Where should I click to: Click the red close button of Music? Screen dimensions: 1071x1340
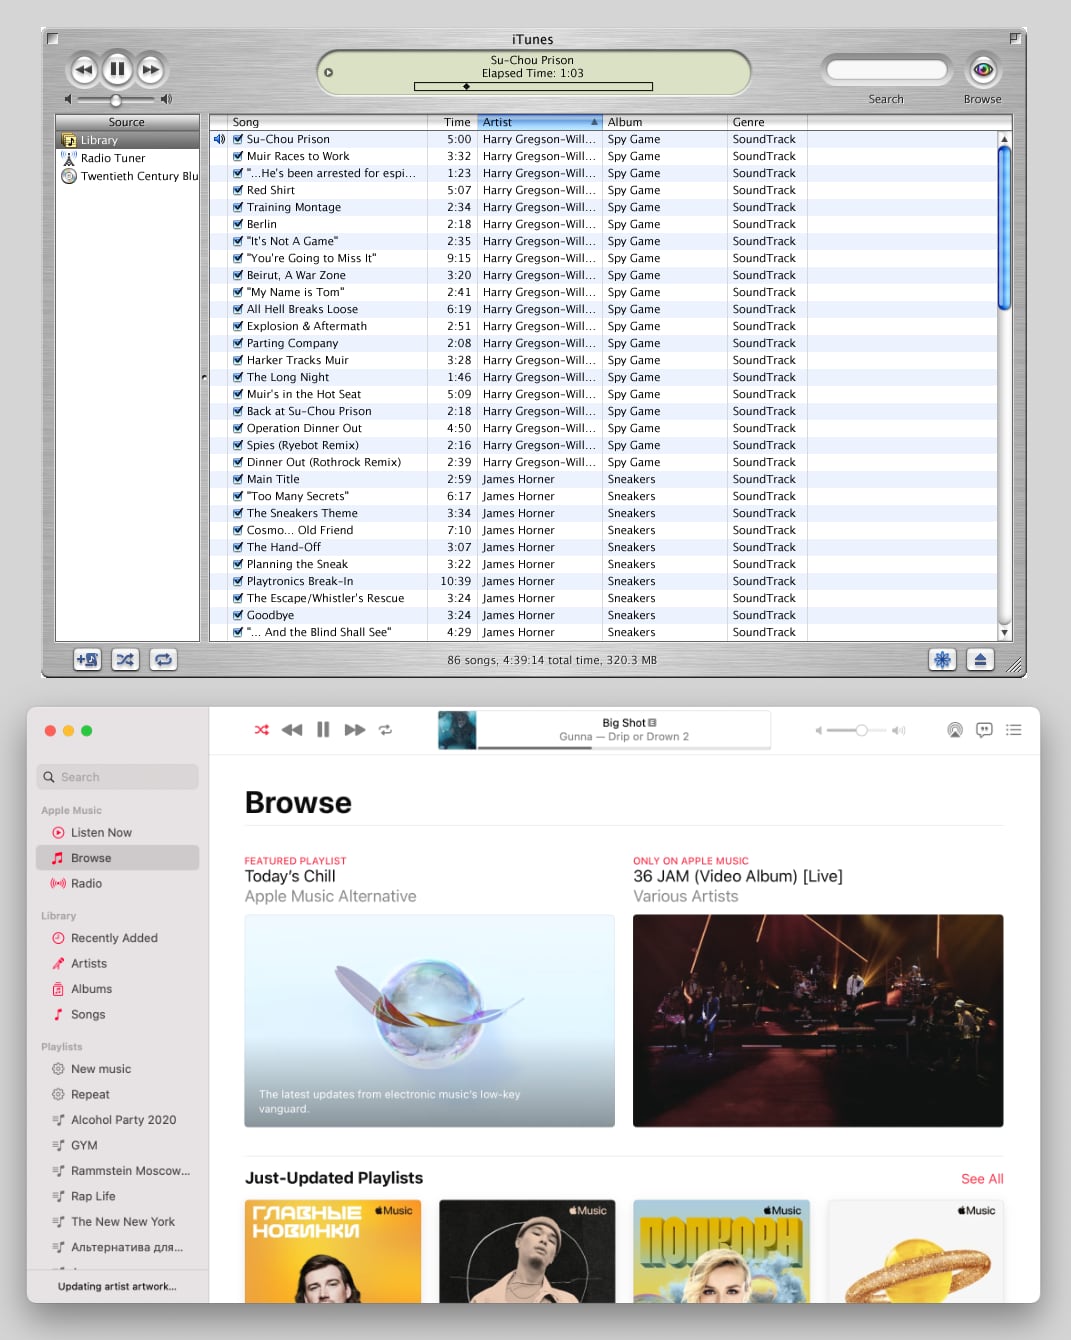tap(50, 731)
